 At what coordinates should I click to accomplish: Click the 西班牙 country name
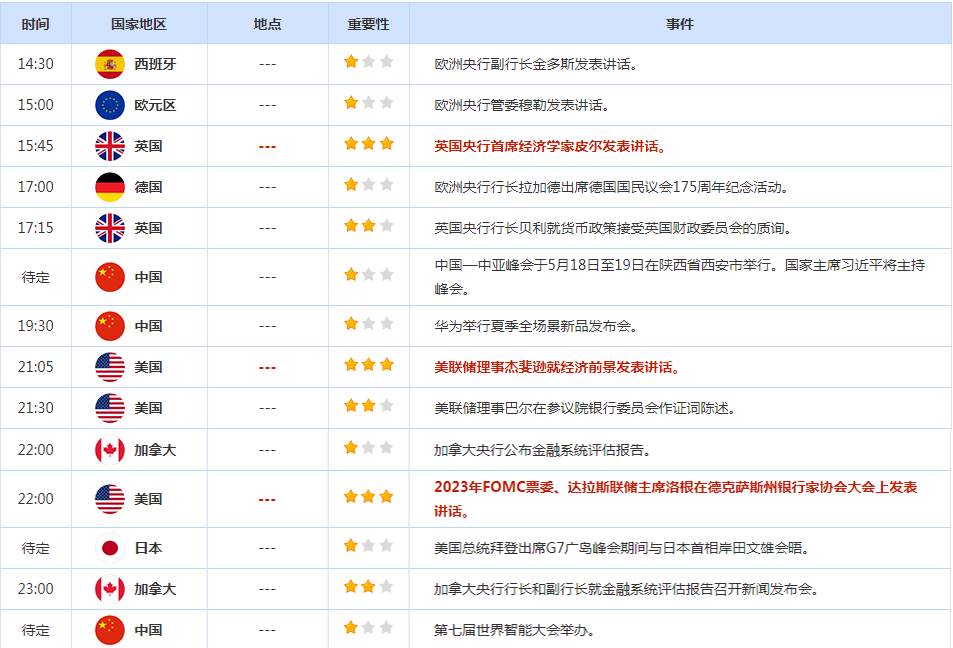(155, 64)
